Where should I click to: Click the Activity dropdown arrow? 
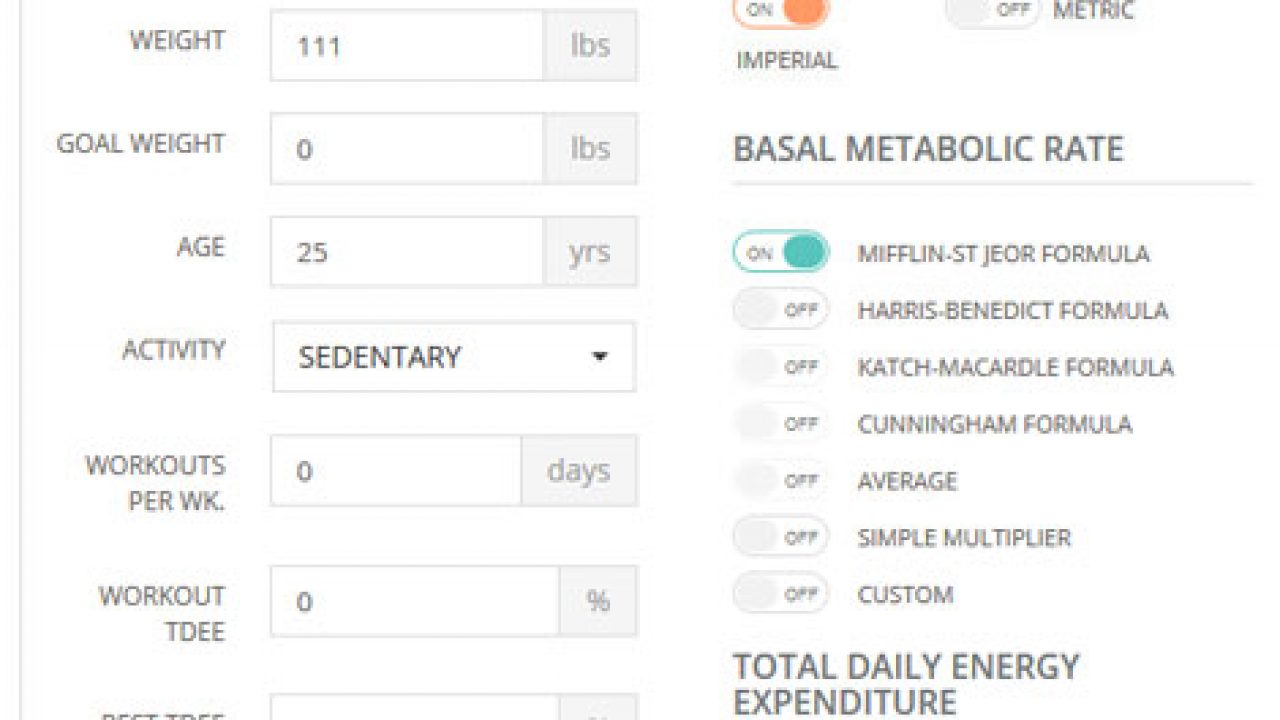pos(599,357)
